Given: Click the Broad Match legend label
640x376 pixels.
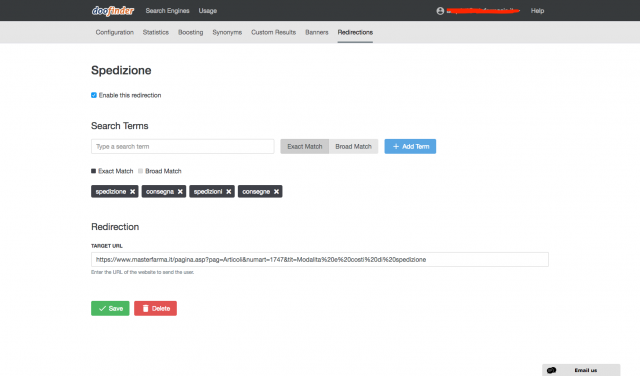Looking at the screenshot, I should point(163,171).
